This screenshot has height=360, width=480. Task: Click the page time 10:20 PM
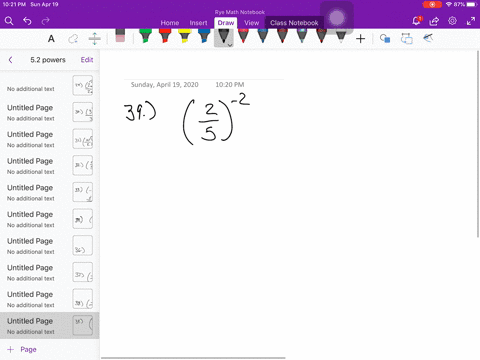tap(230, 85)
